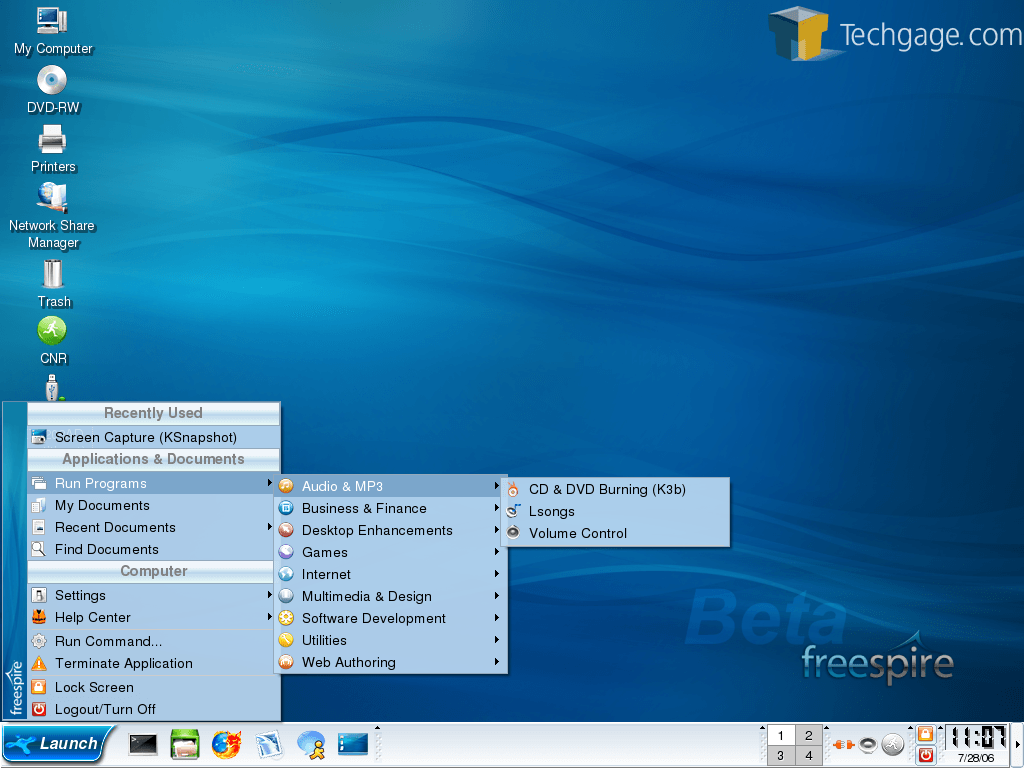Expand the Internet submenu arrow

(x=497, y=573)
